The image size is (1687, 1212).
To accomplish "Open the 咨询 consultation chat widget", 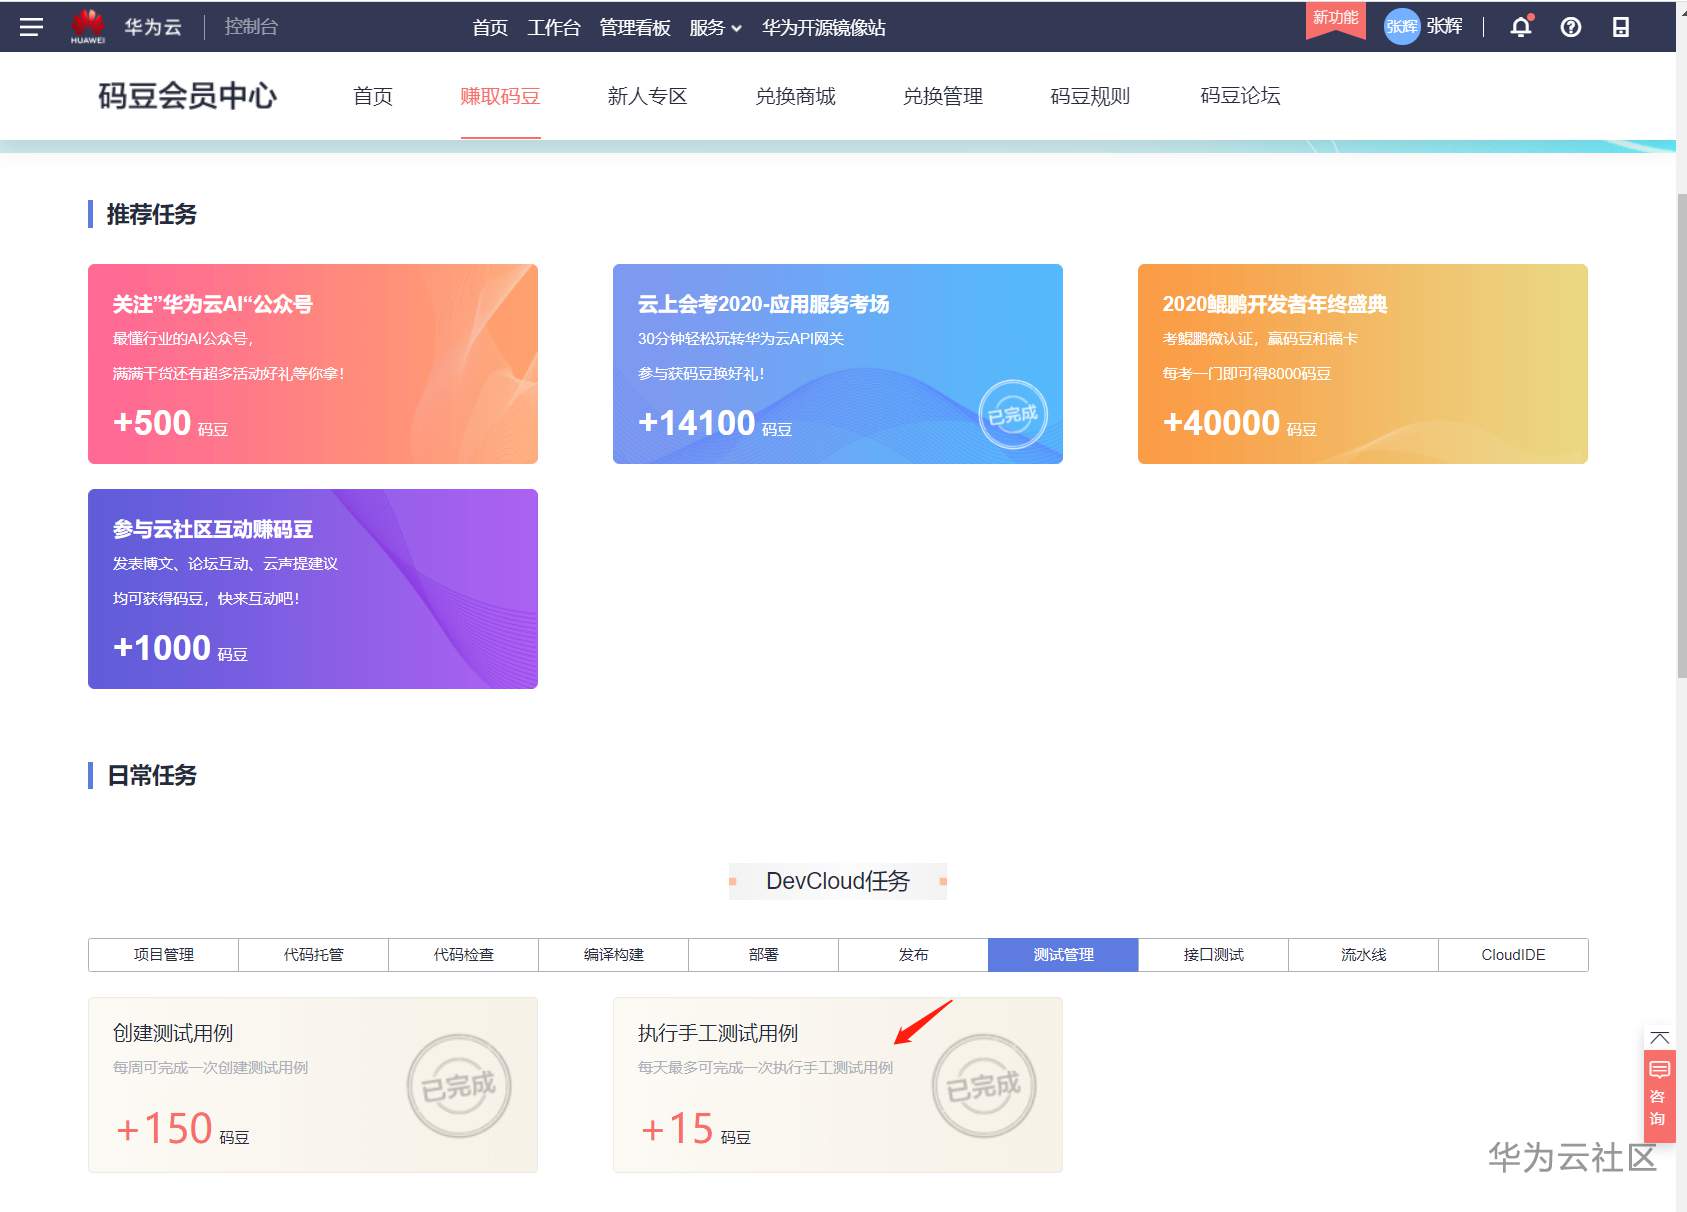I will [x=1659, y=1095].
